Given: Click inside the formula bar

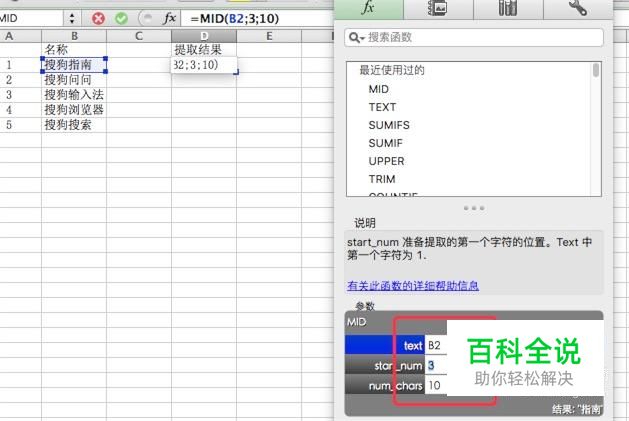Looking at the screenshot, I should point(257,18).
